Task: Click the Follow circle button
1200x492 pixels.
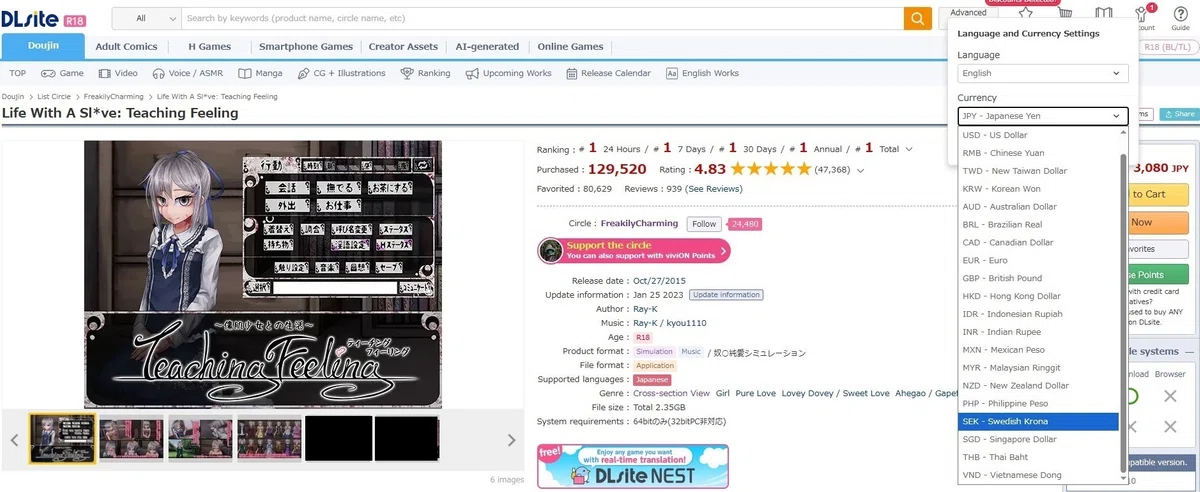Action: tap(704, 224)
